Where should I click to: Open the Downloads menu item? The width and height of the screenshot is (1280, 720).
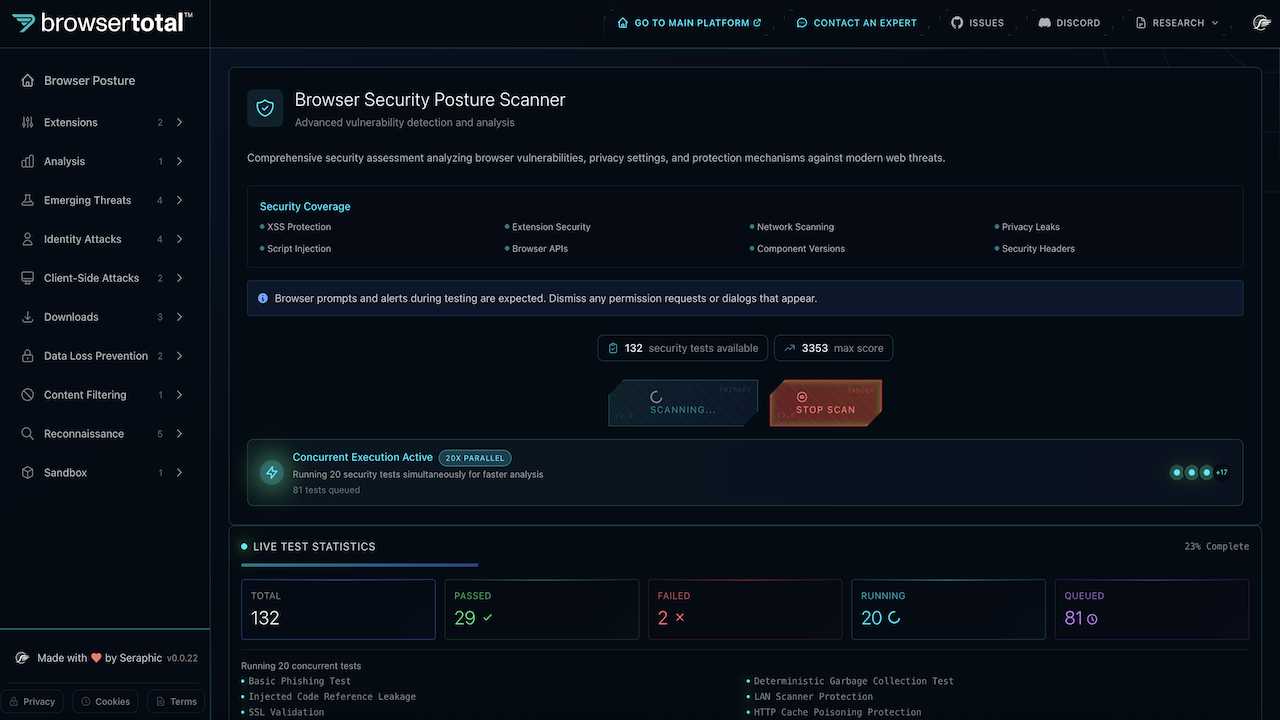click(104, 317)
